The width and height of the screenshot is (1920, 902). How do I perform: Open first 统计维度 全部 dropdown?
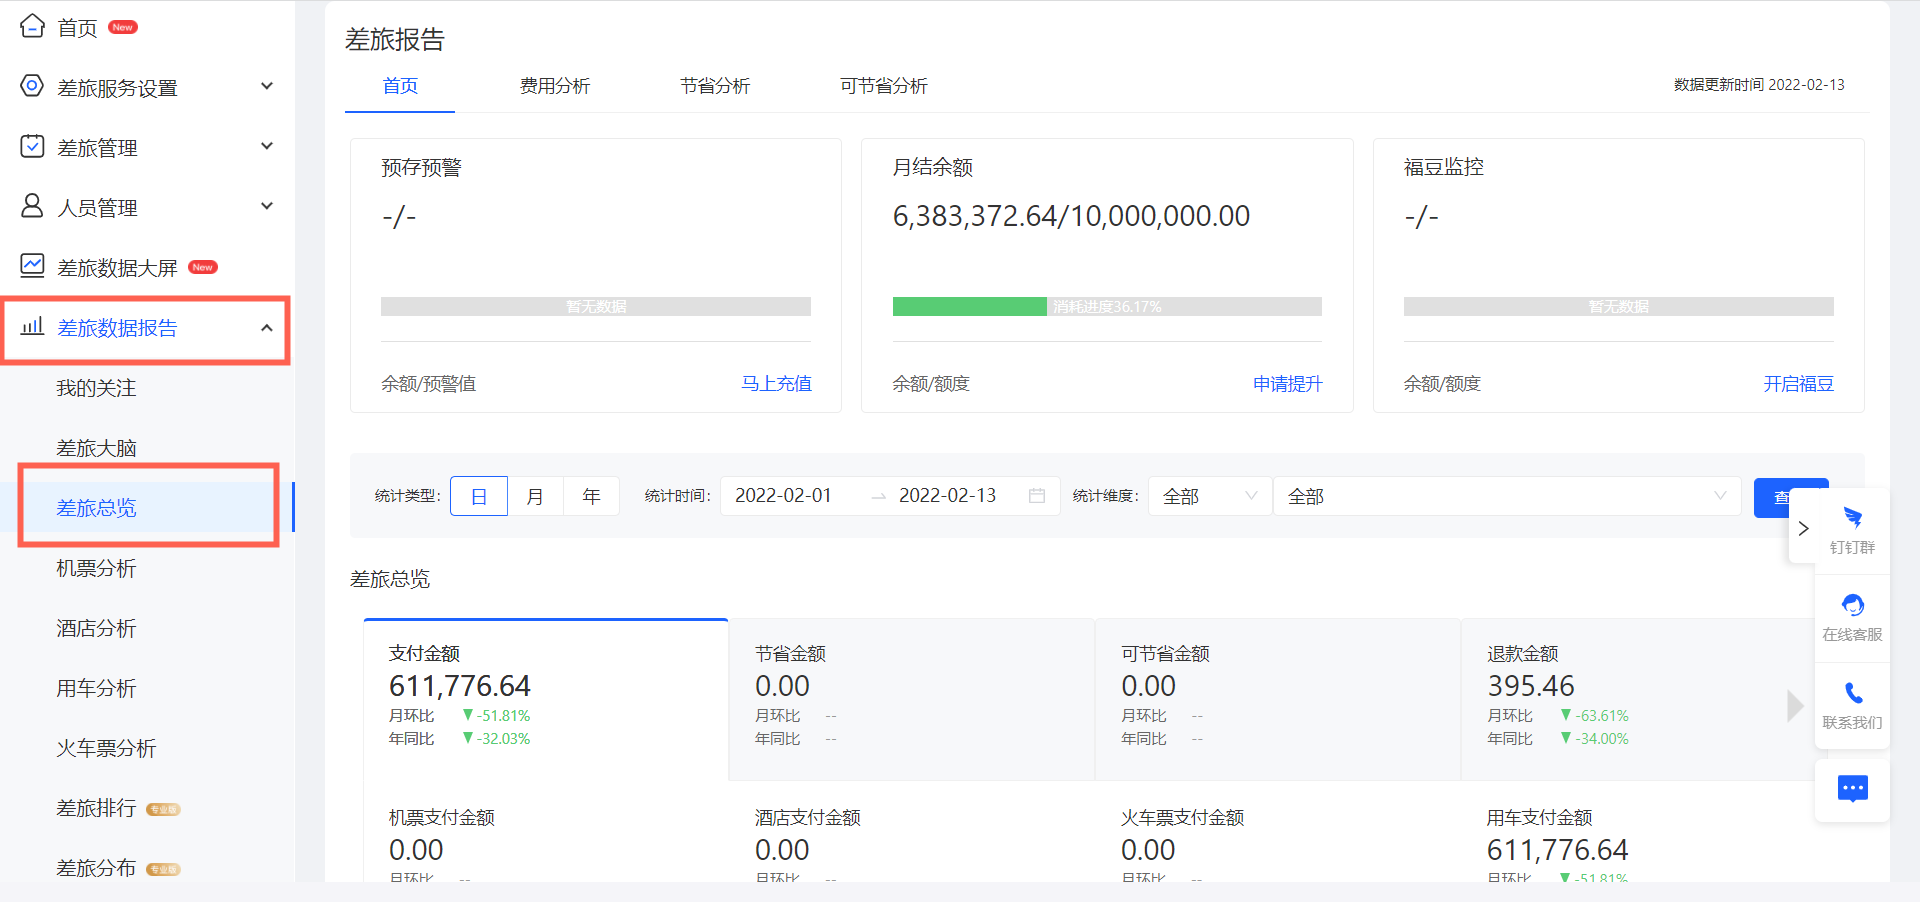(x=1210, y=496)
